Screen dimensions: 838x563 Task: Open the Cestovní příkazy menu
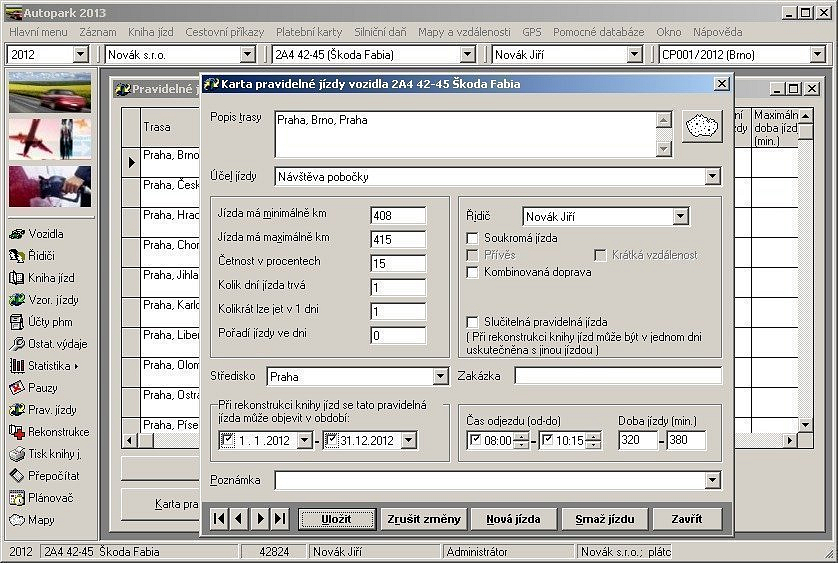[225, 32]
